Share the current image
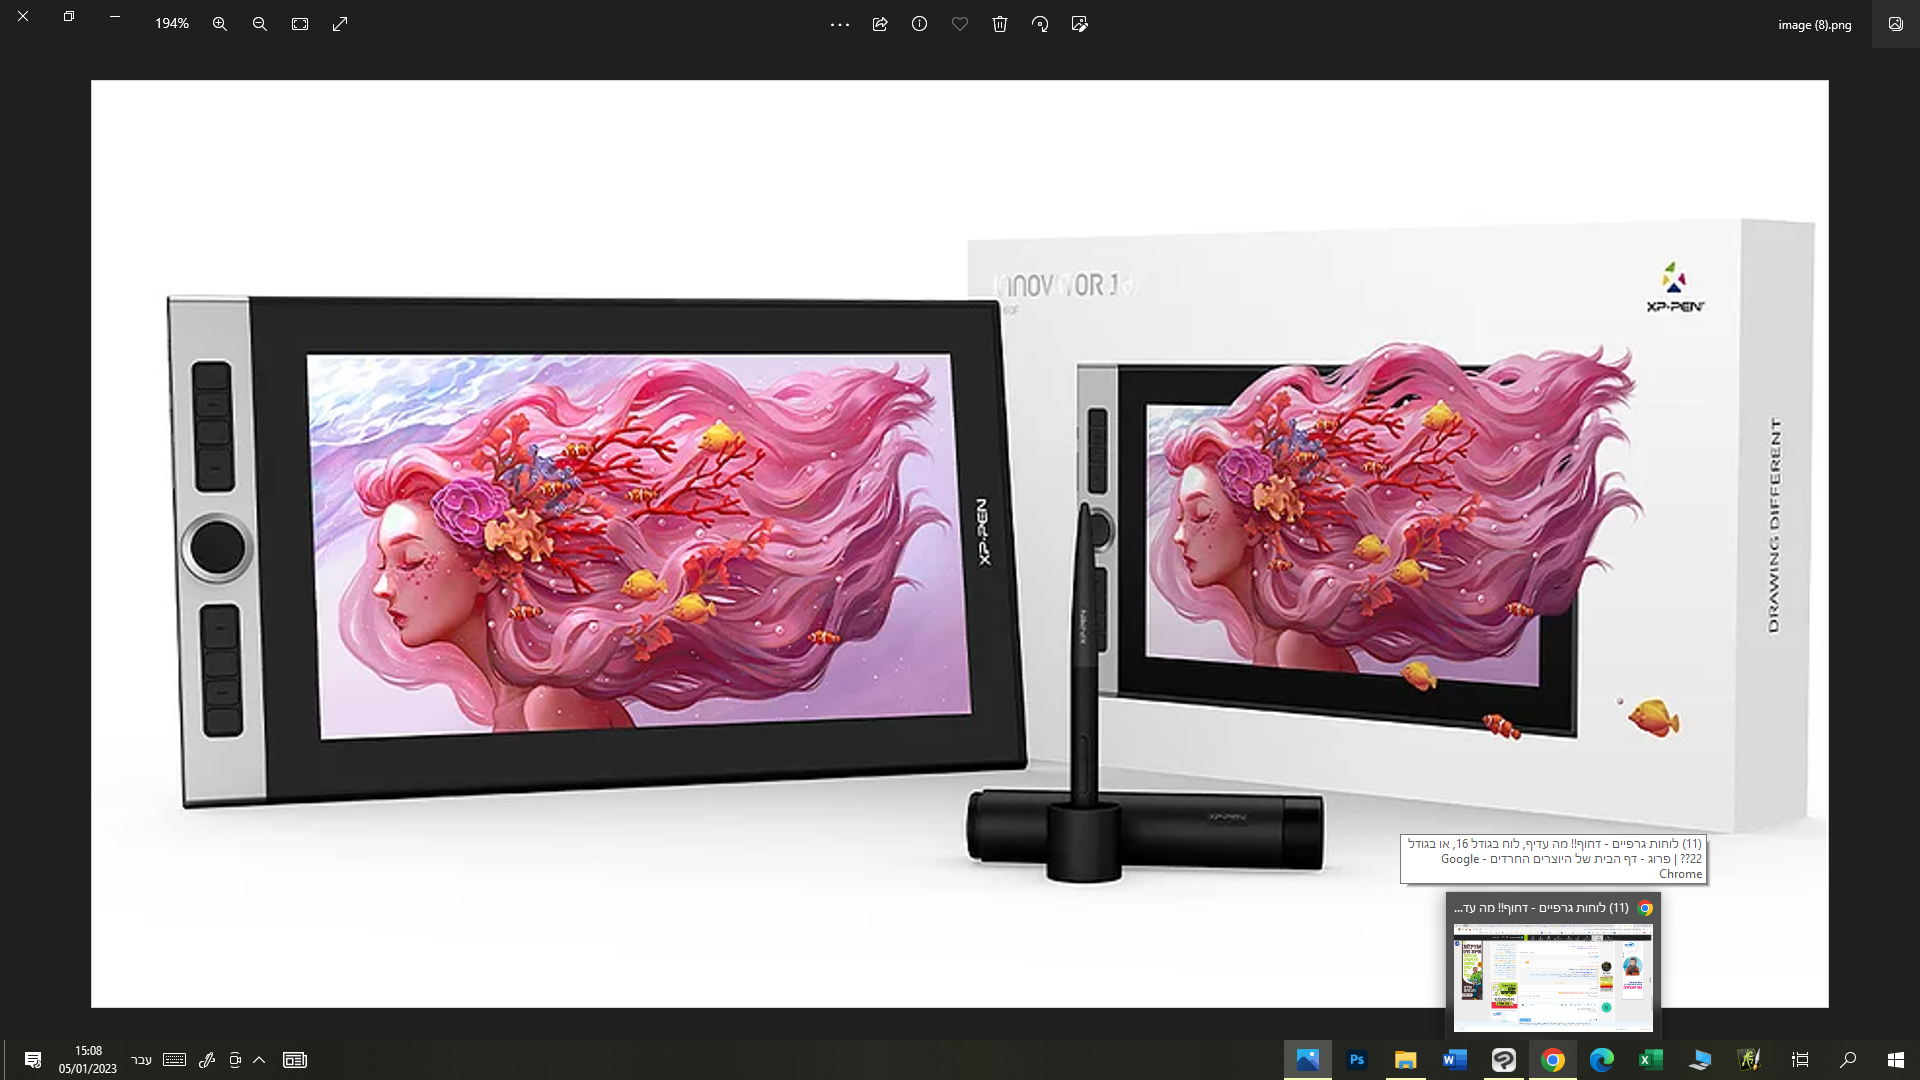 (880, 24)
